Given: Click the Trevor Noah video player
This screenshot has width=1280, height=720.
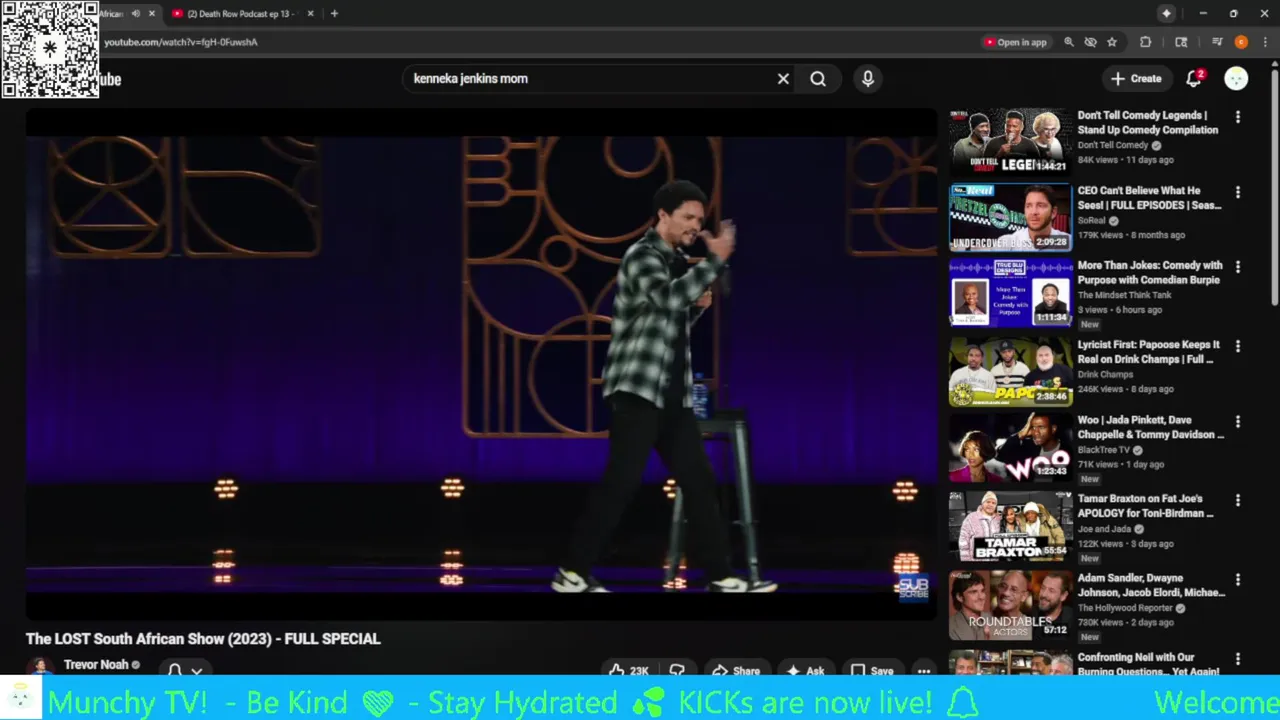Looking at the screenshot, I should coord(481,364).
